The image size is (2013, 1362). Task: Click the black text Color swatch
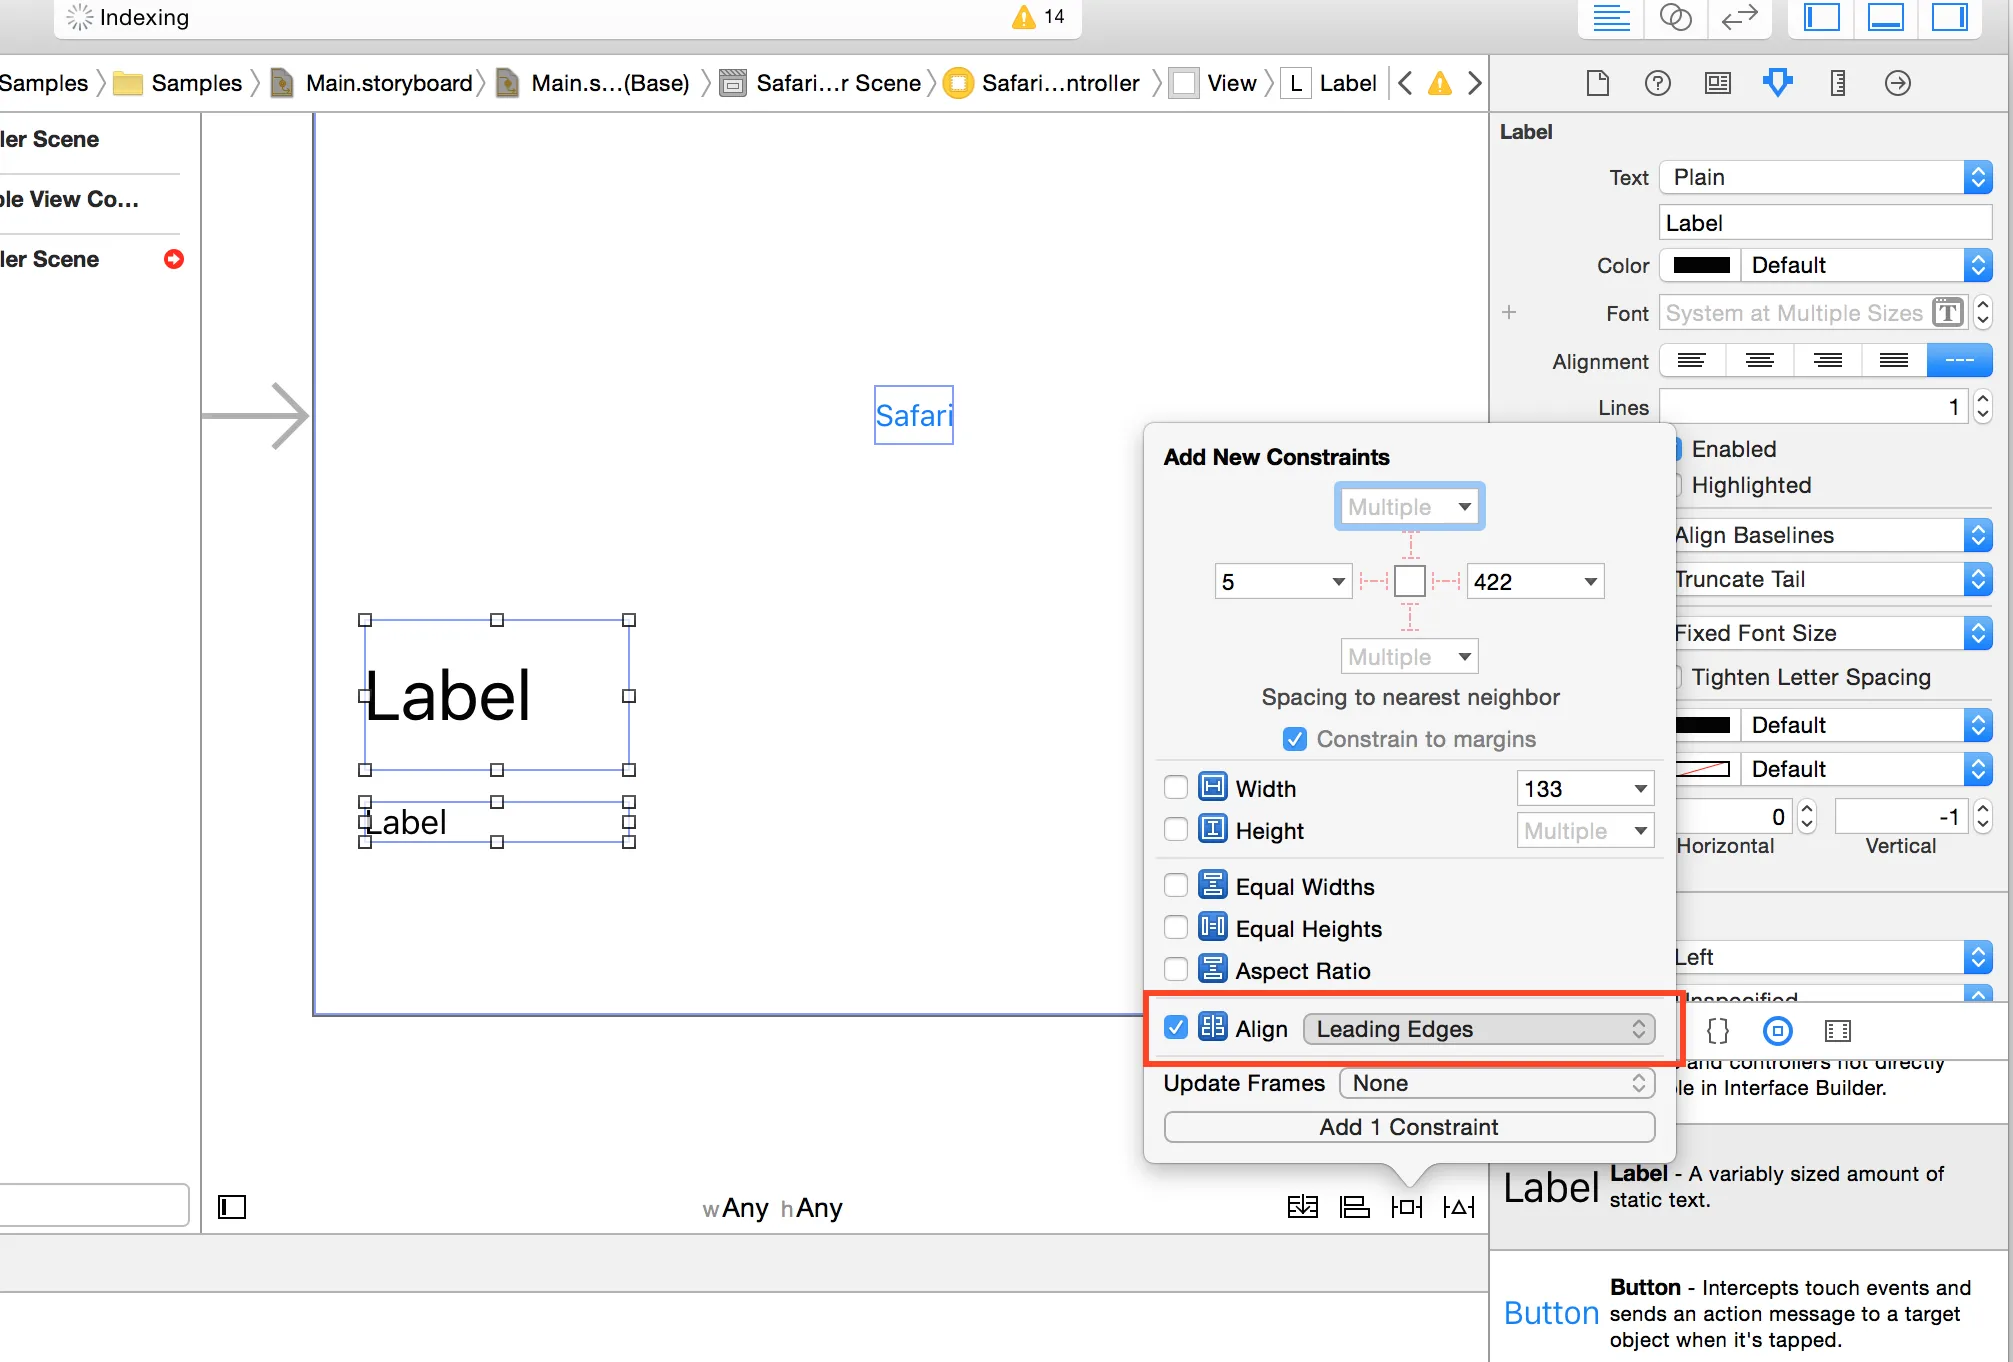[1701, 265]
